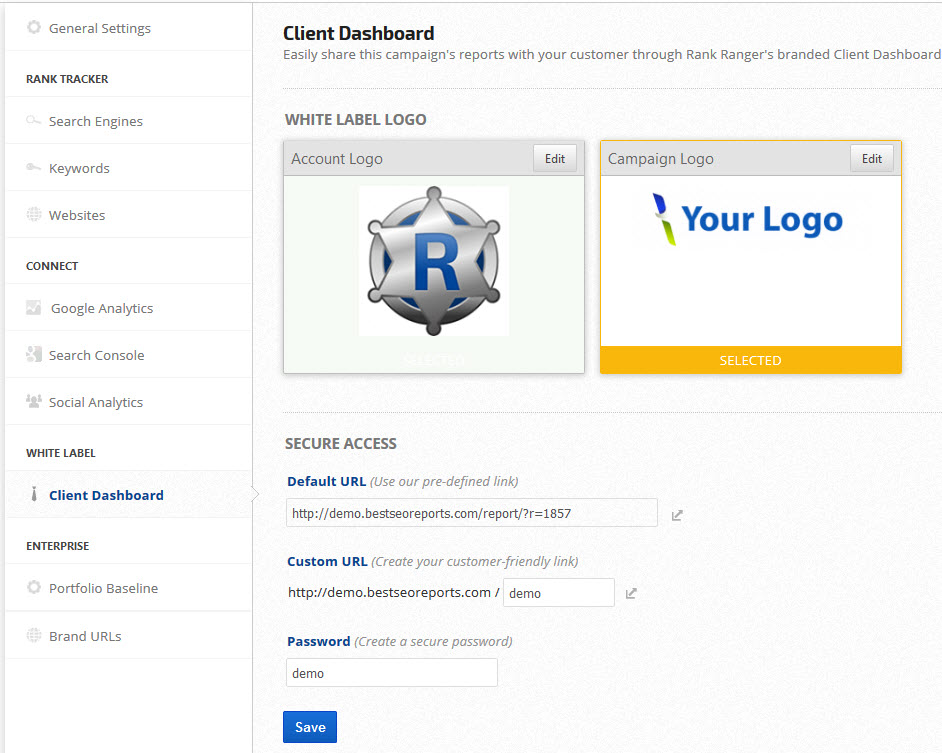Edit the Campaign Logo
Screen dimensions: 942x753
coord(872,158)
